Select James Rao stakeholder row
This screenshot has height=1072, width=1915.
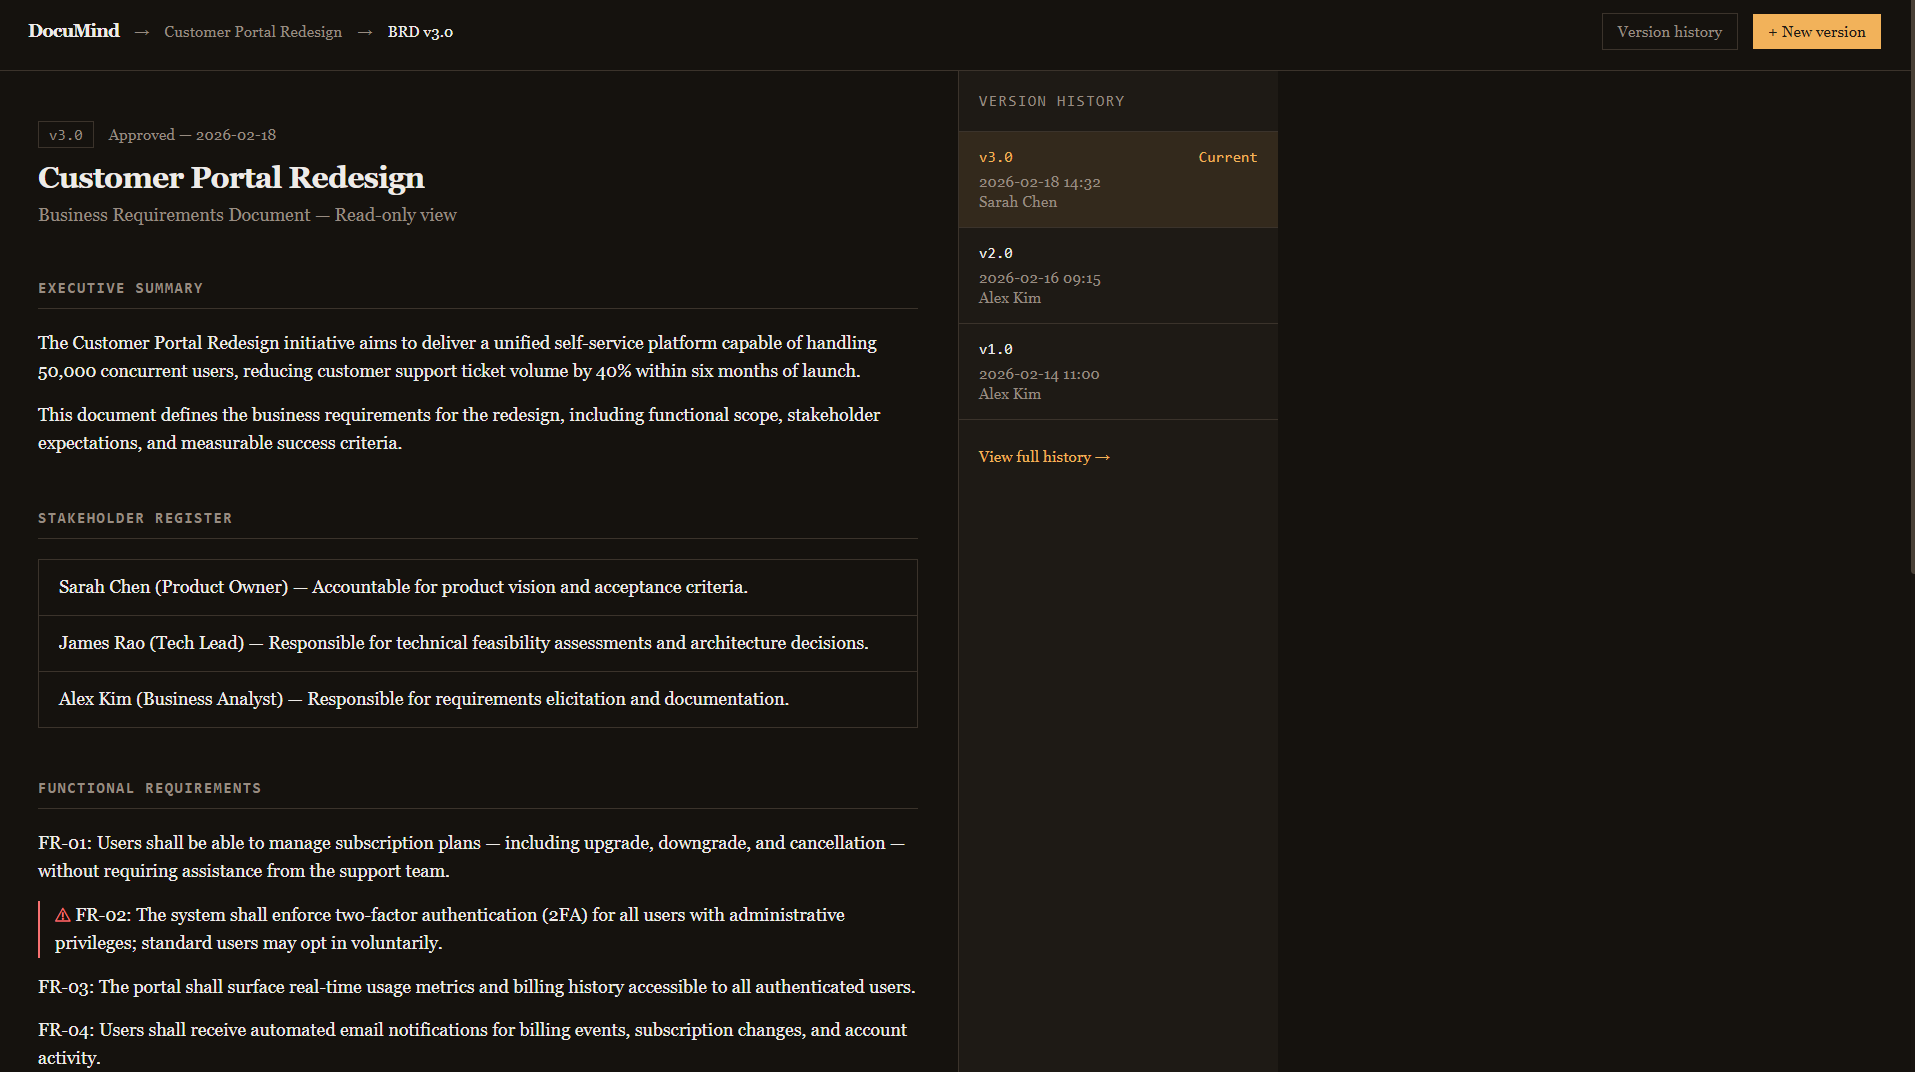click(x=477, y=644)
